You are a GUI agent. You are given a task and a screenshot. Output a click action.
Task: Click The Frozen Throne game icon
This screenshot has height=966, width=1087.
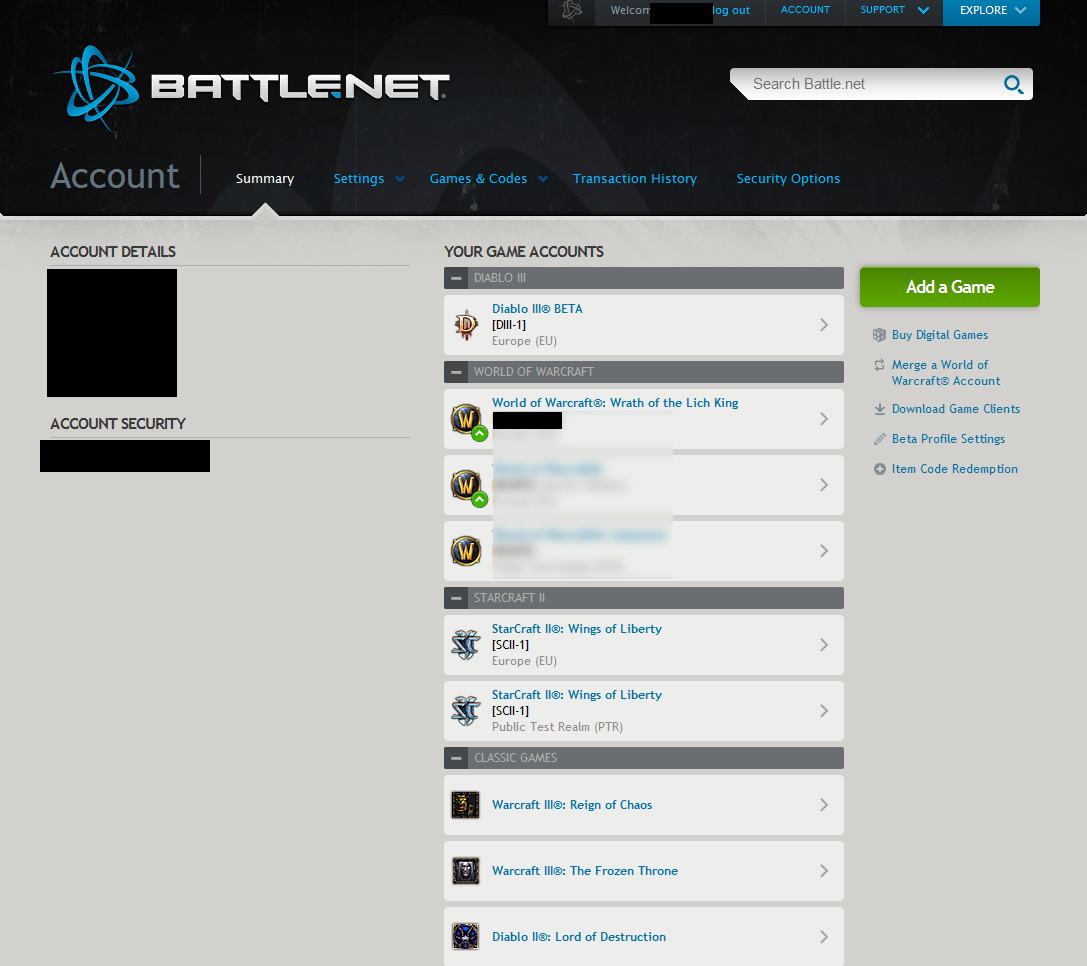point(466,871)
